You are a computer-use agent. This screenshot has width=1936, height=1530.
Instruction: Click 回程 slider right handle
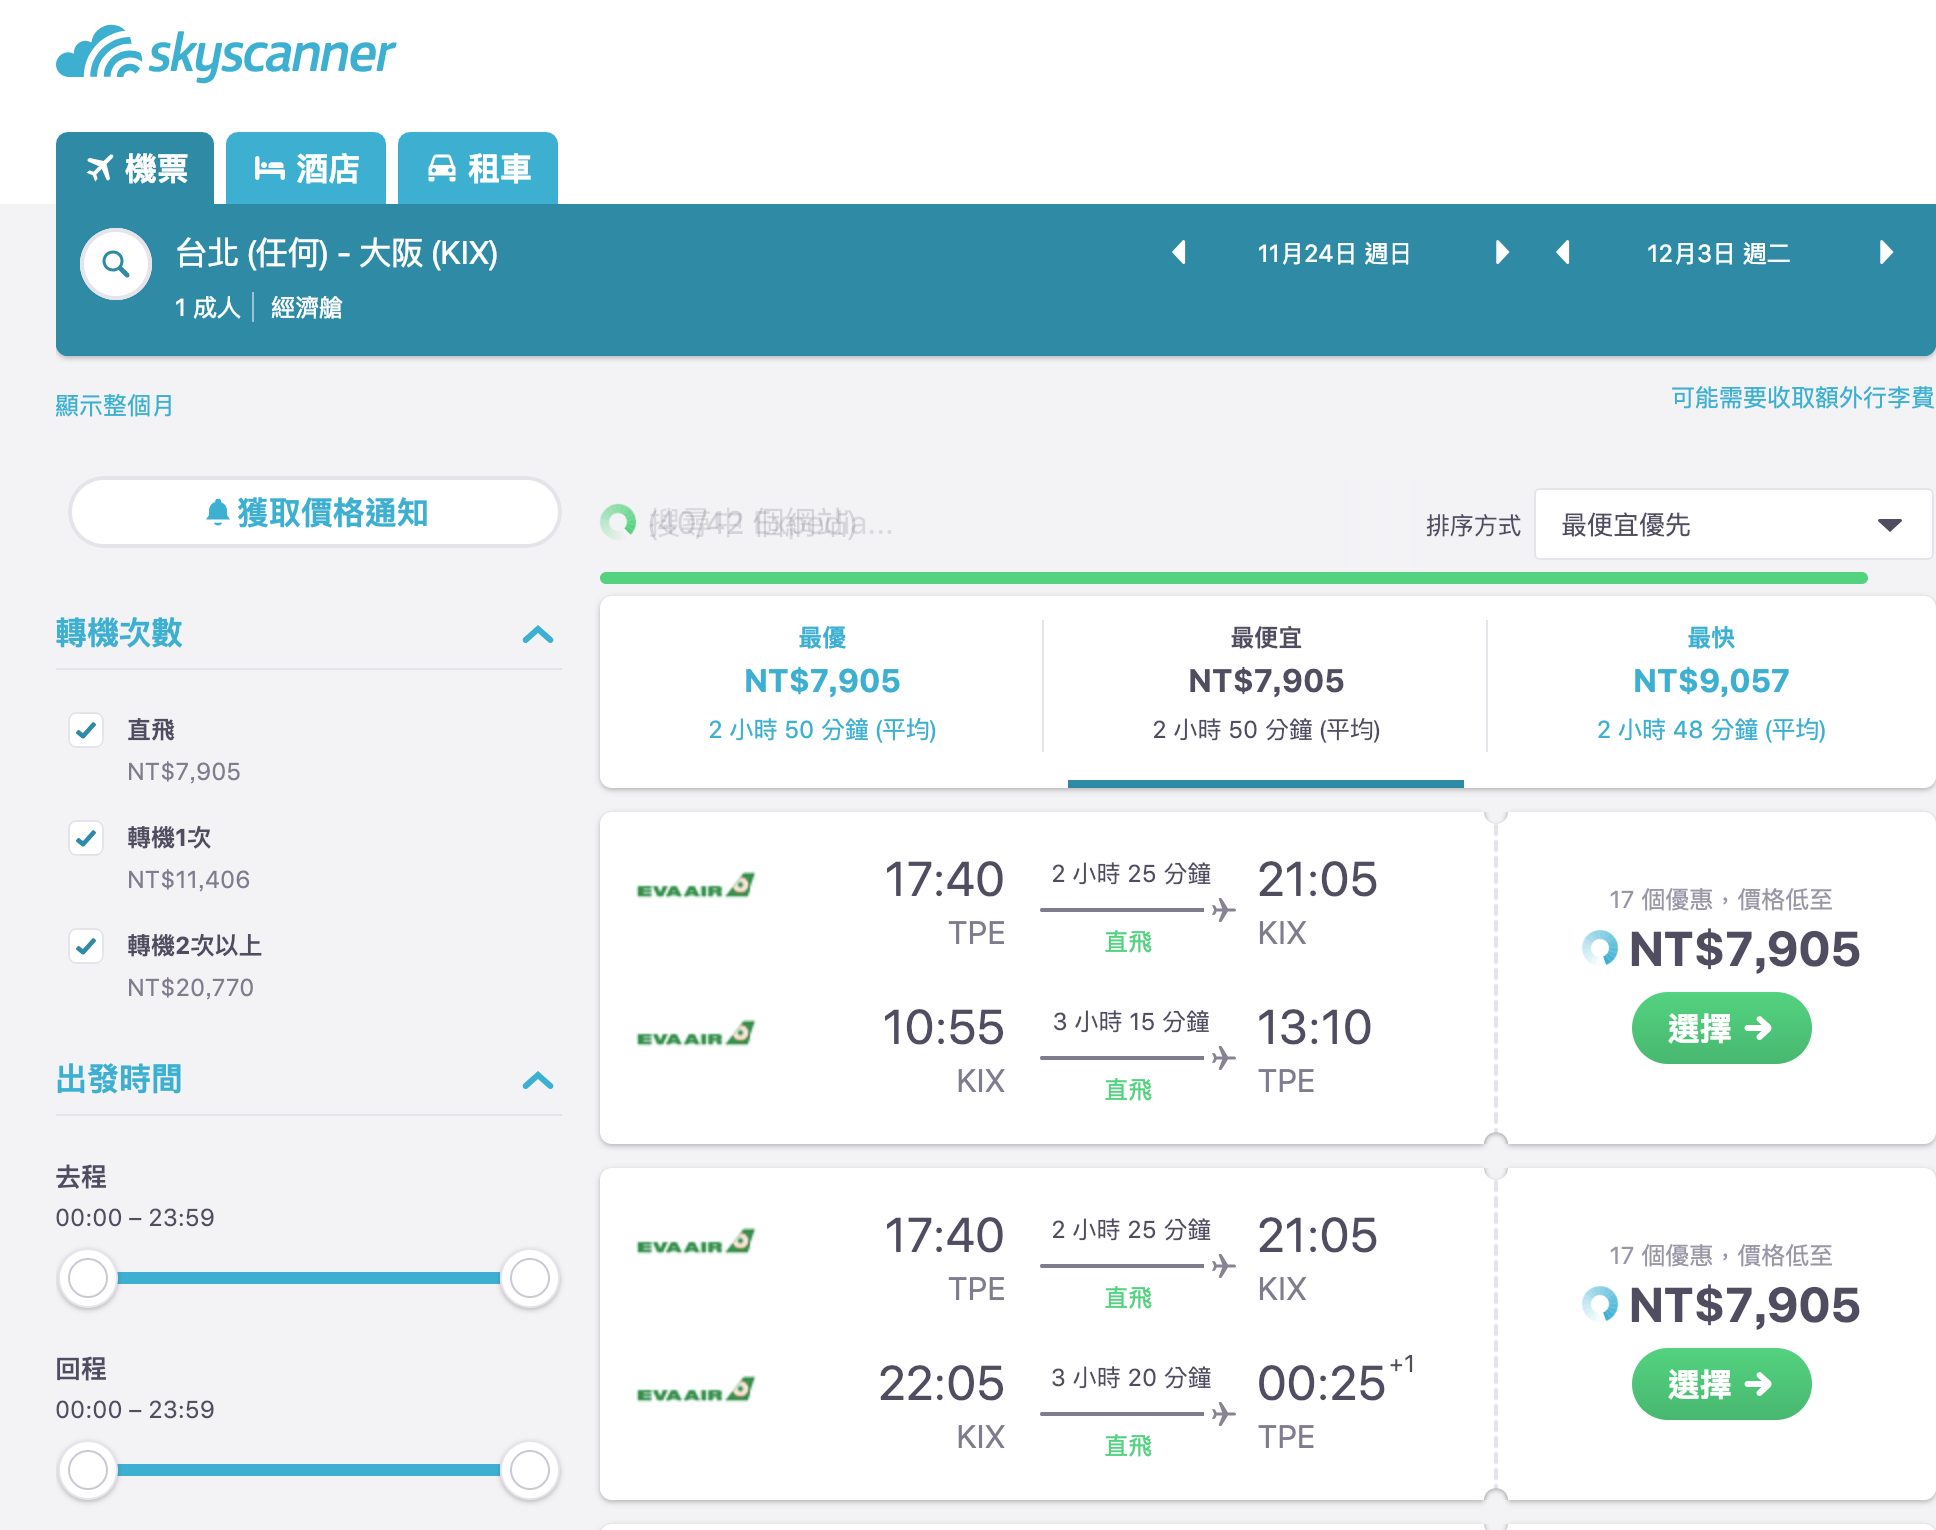click(x=530, y=1469)
